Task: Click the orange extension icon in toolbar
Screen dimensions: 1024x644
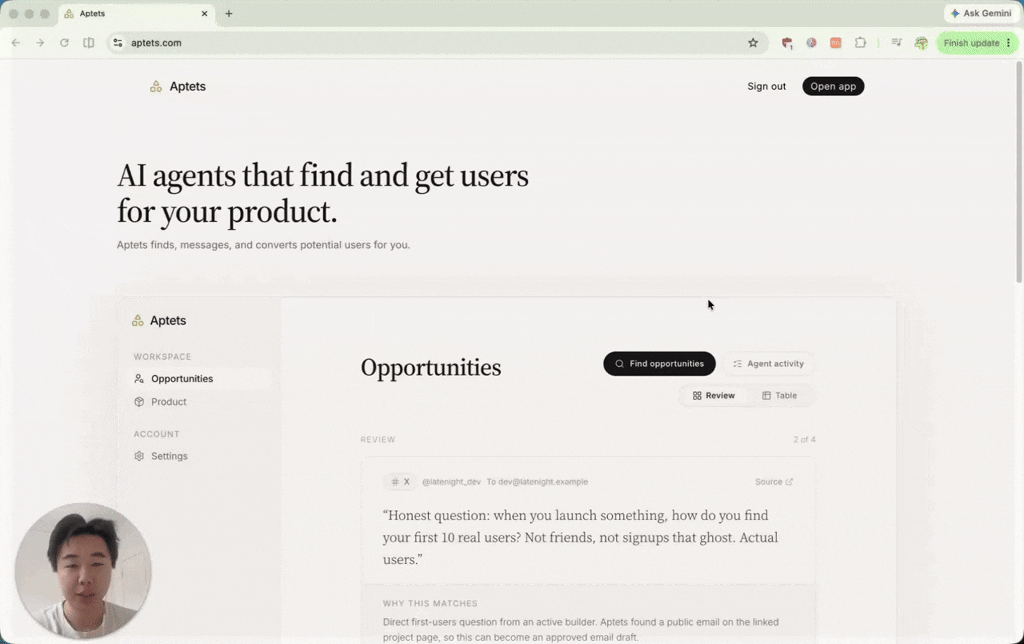Action: pos(835,42)
